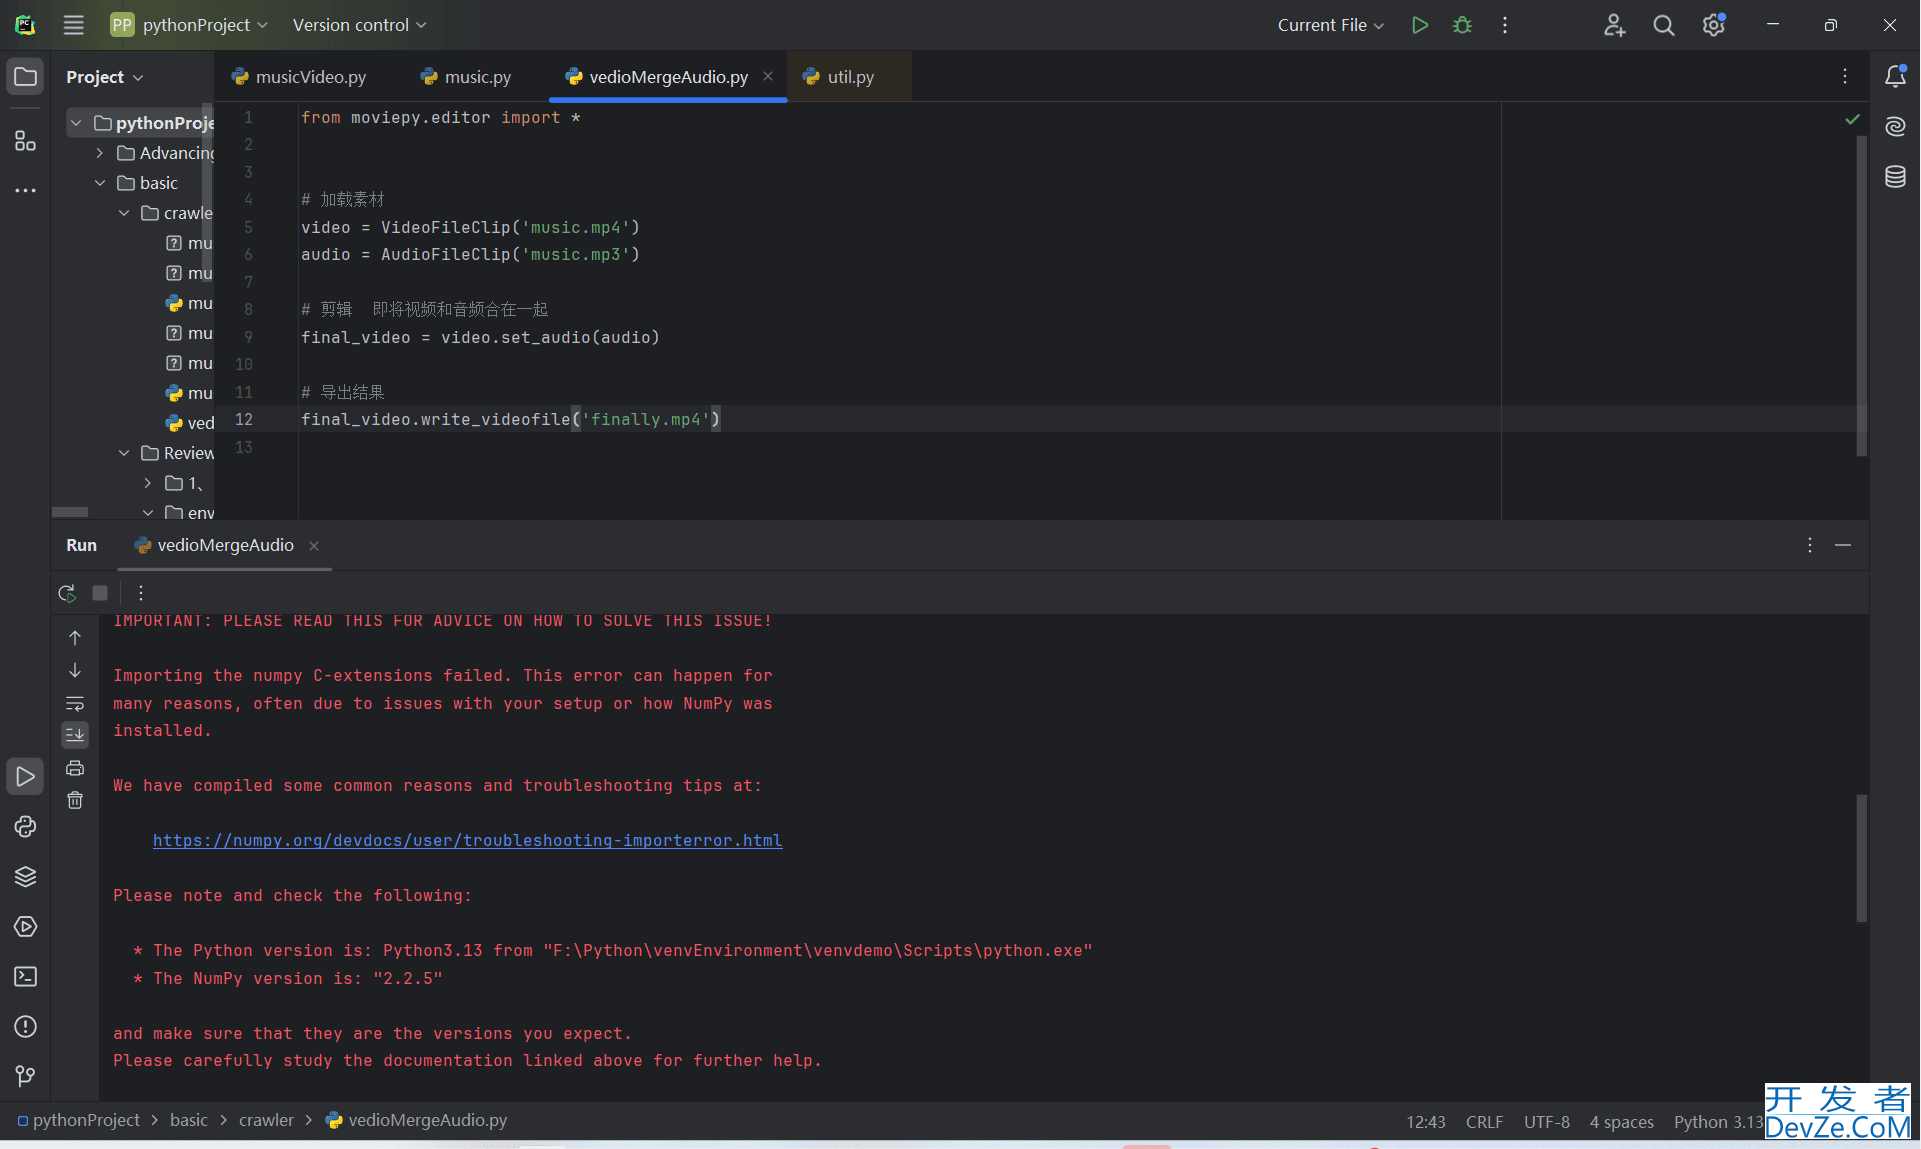This screenshot has width=1921, height=1149.
Task: Switch to music.py tab
Action: [x=466, y=77]
